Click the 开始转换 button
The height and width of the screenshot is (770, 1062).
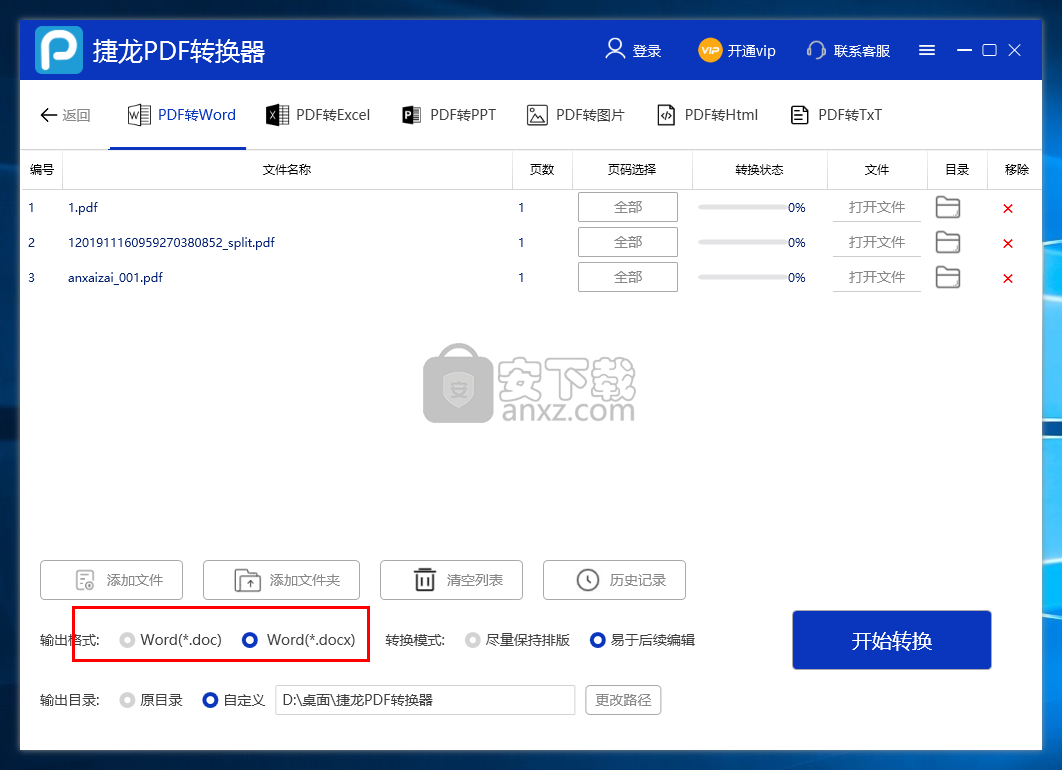pos(892,640)
